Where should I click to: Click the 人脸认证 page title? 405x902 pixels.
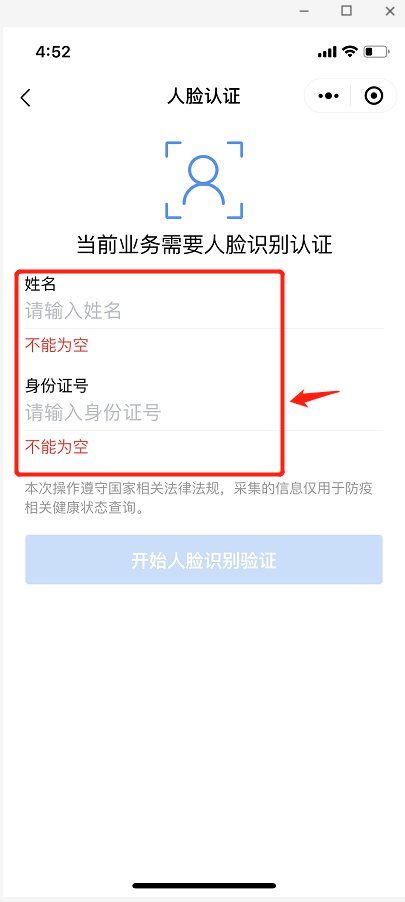203,95
